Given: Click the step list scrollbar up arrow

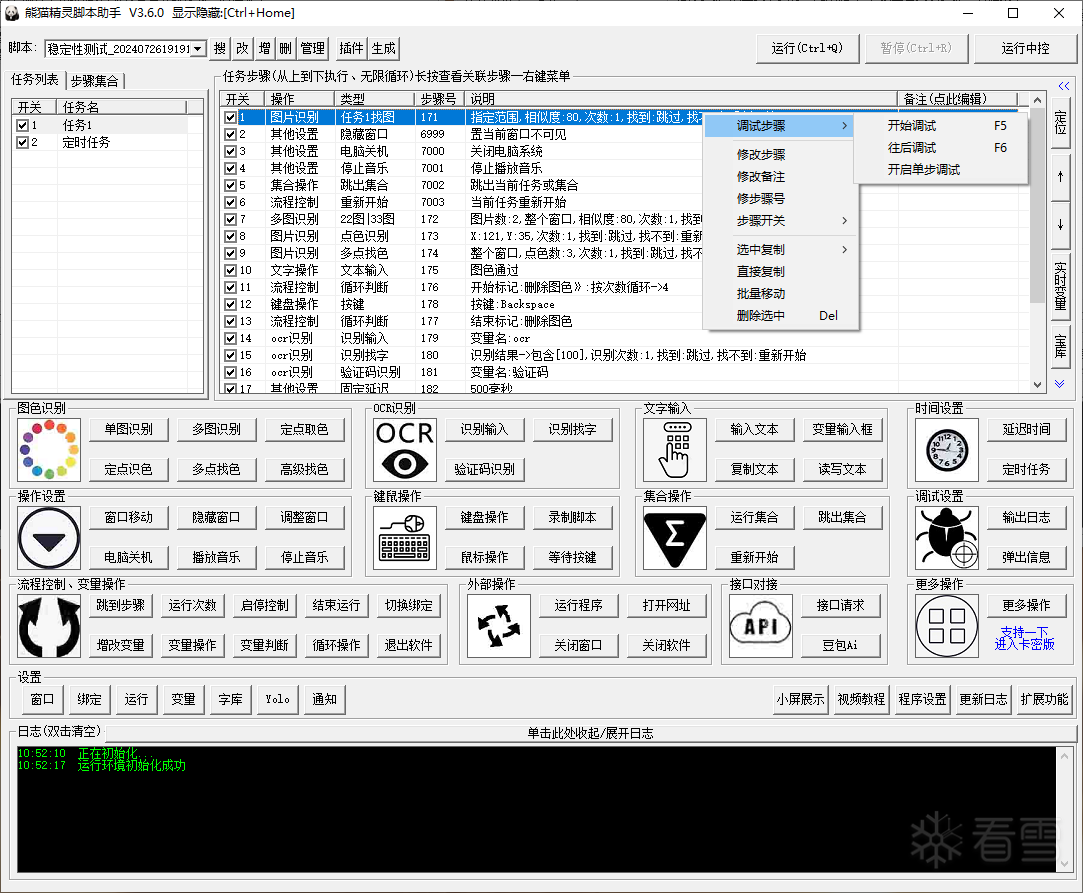Looking at the screenshot, I should pos(1037,100).
